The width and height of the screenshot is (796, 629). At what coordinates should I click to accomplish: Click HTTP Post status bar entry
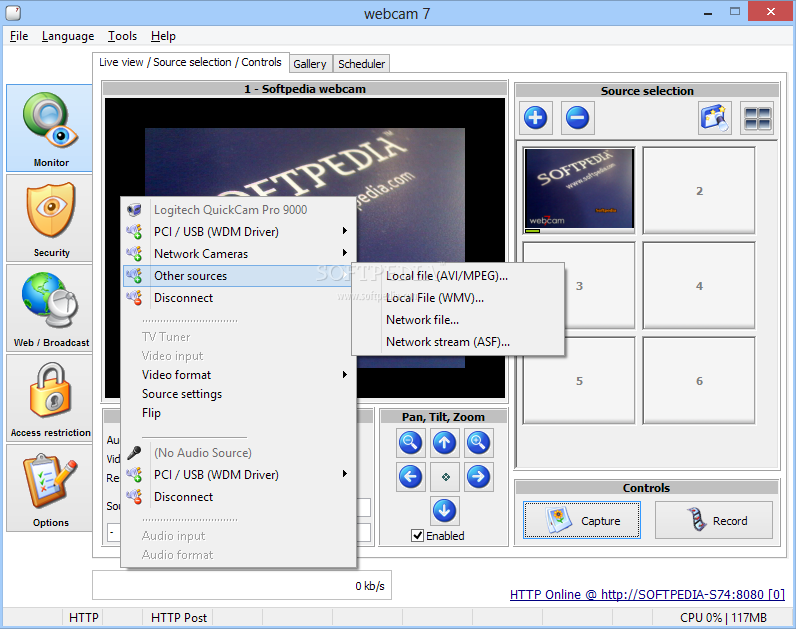(179, 617)
